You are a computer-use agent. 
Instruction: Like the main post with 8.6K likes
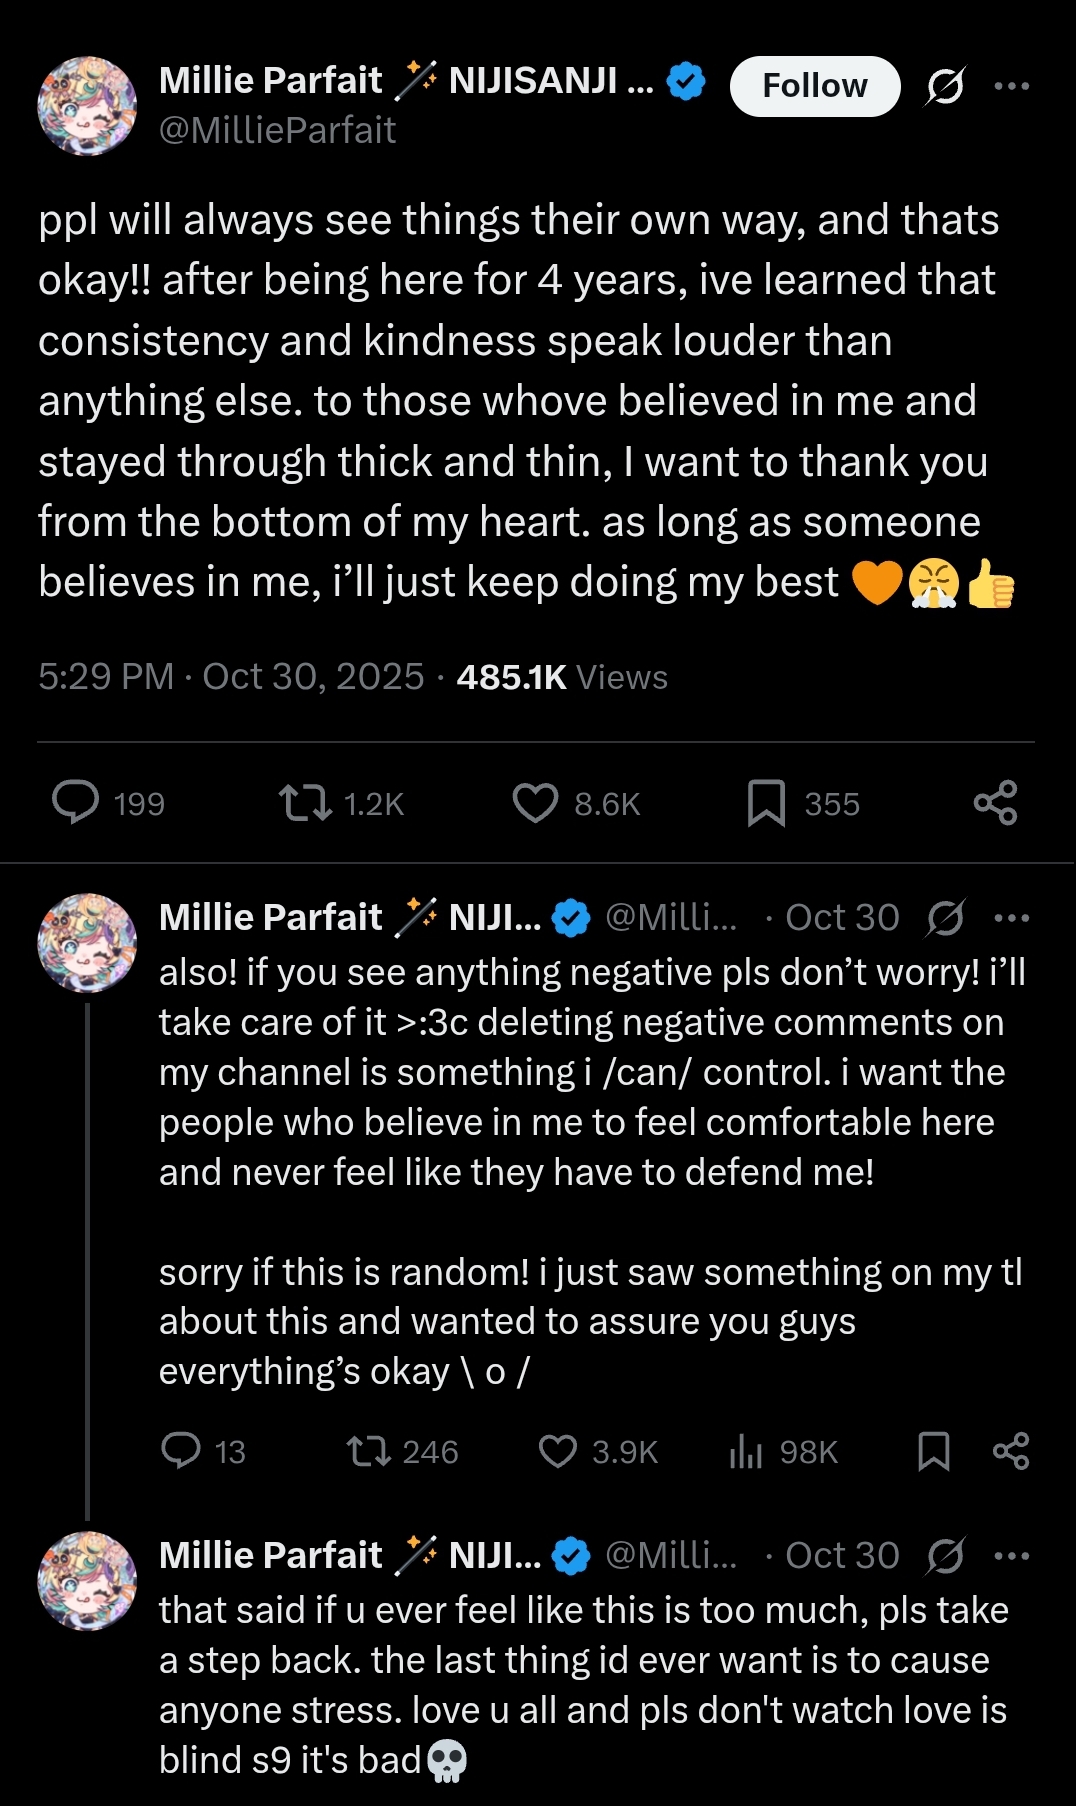(535, 803)
